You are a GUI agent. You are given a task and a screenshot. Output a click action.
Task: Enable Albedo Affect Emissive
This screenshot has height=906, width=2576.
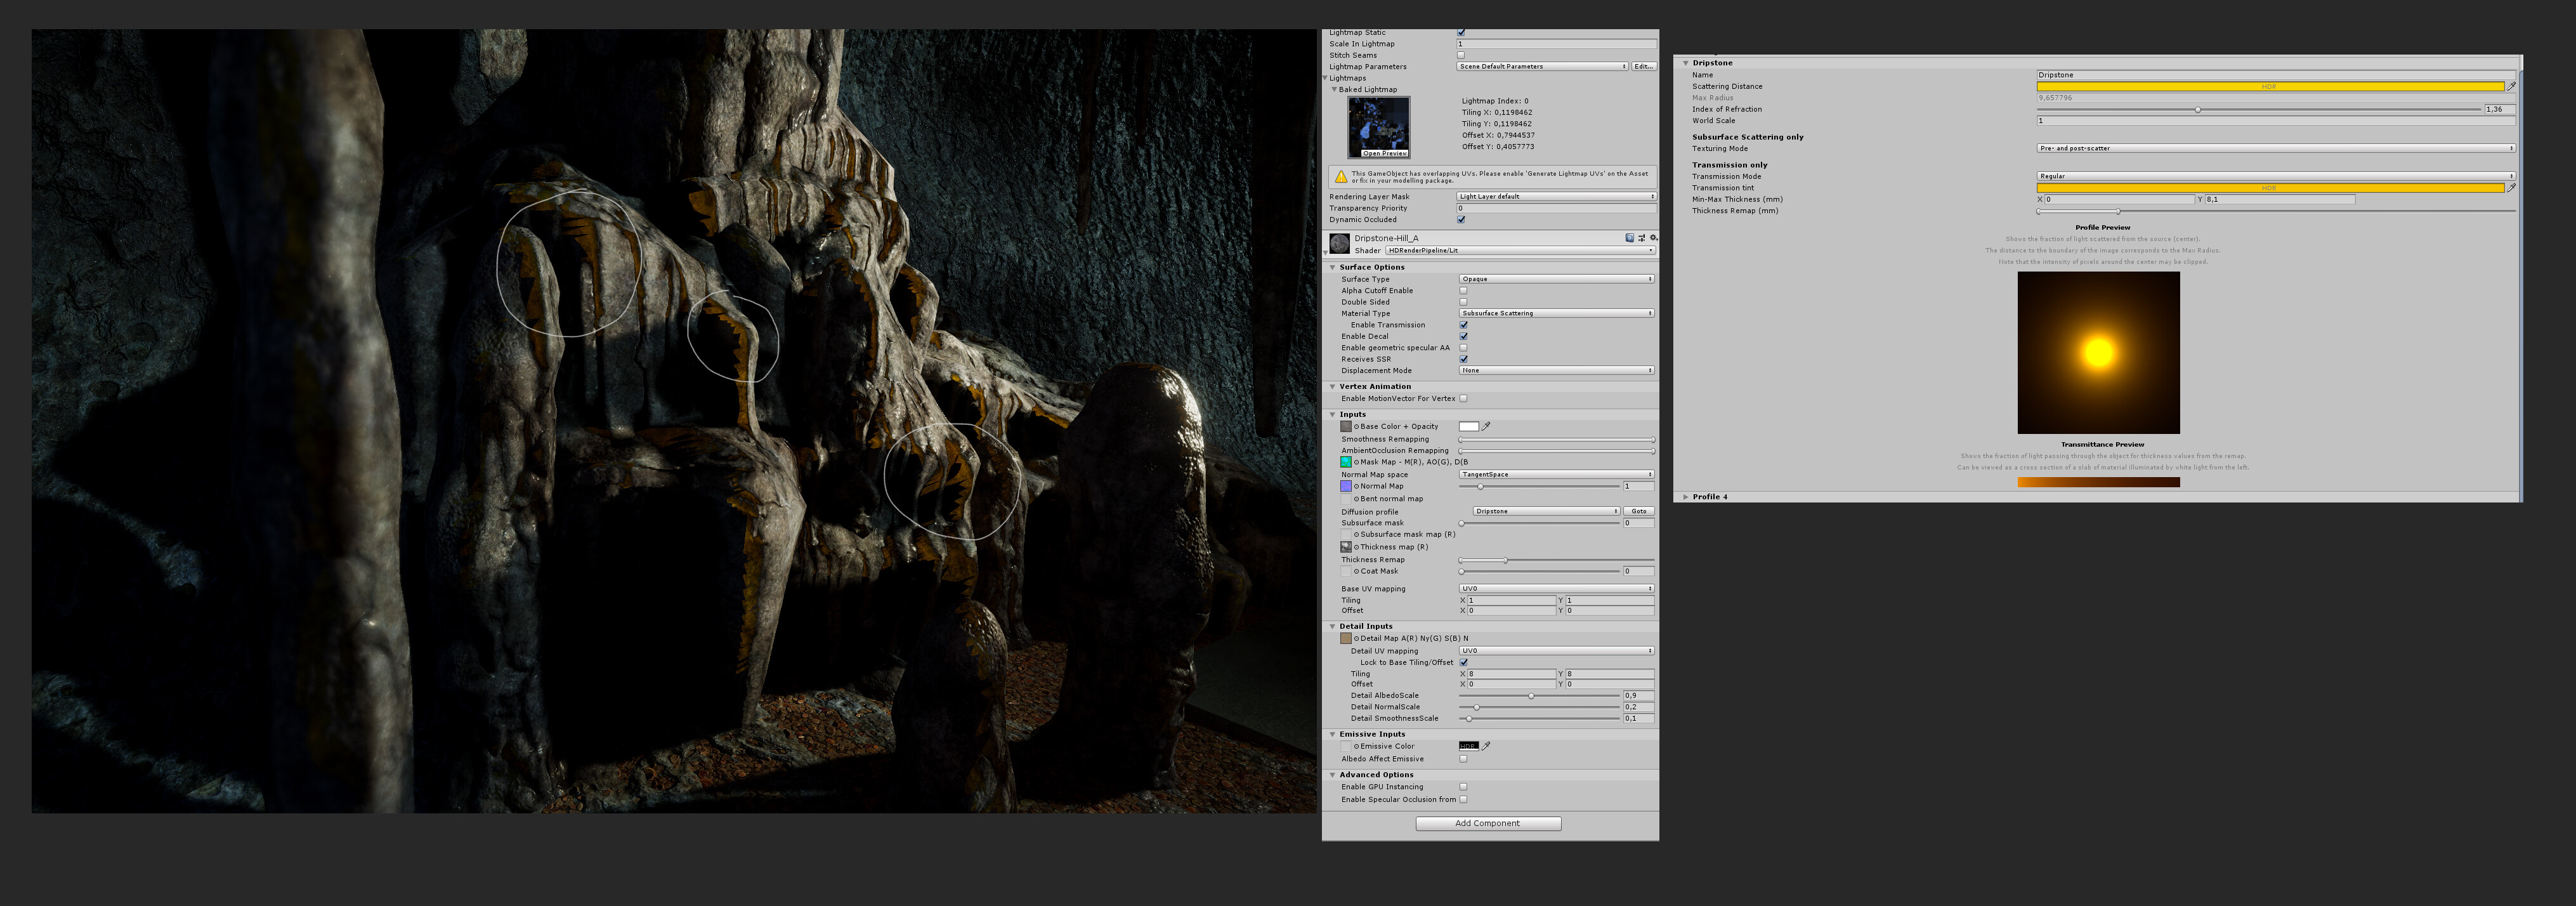click(x=1463, y=758)
